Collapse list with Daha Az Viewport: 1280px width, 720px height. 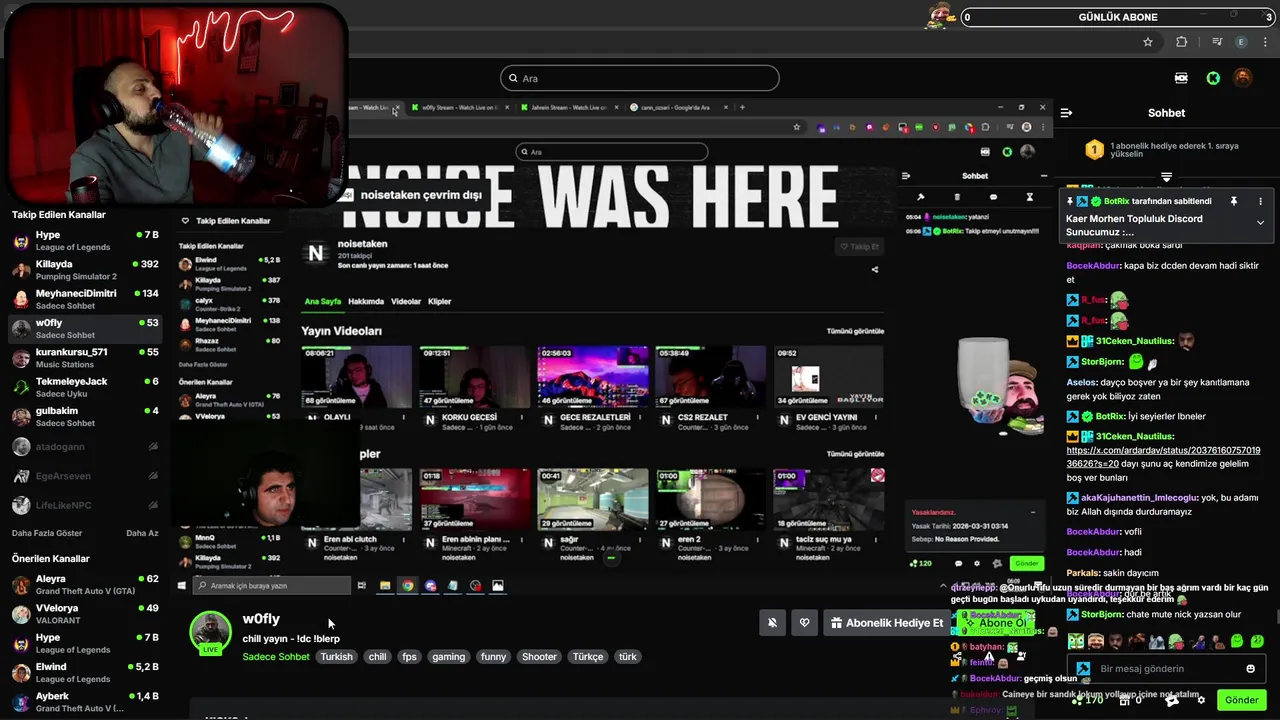(x=142, y=533)
